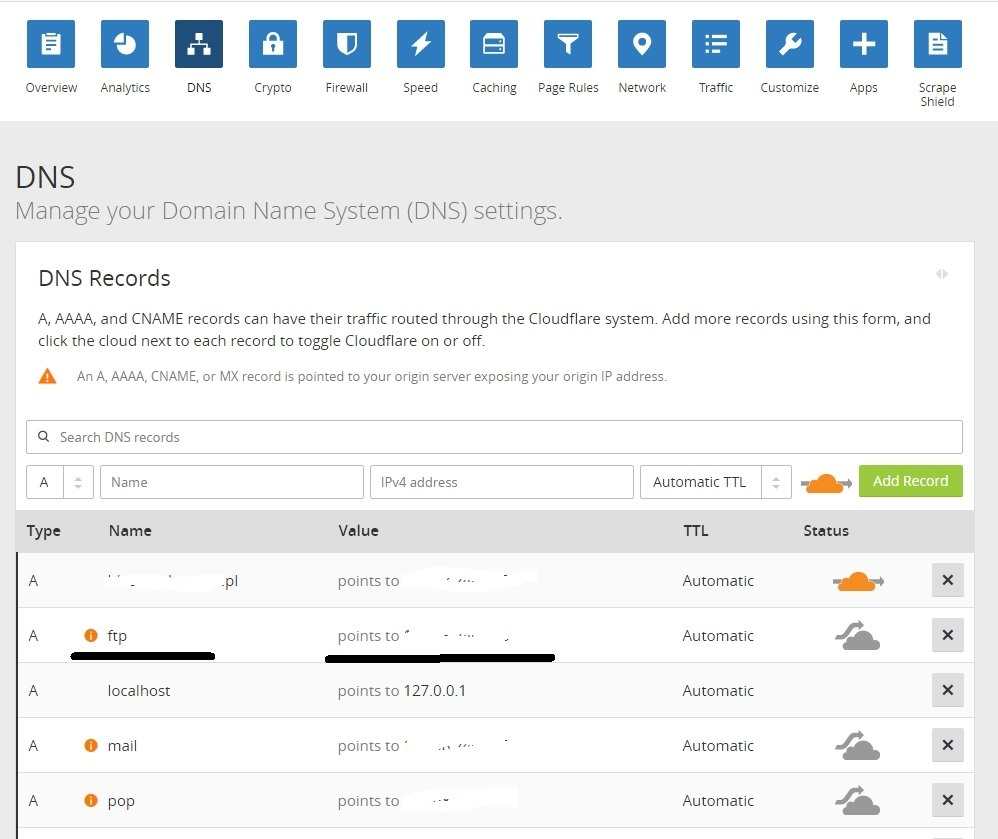Delete the localhost record

click(947, 691)
